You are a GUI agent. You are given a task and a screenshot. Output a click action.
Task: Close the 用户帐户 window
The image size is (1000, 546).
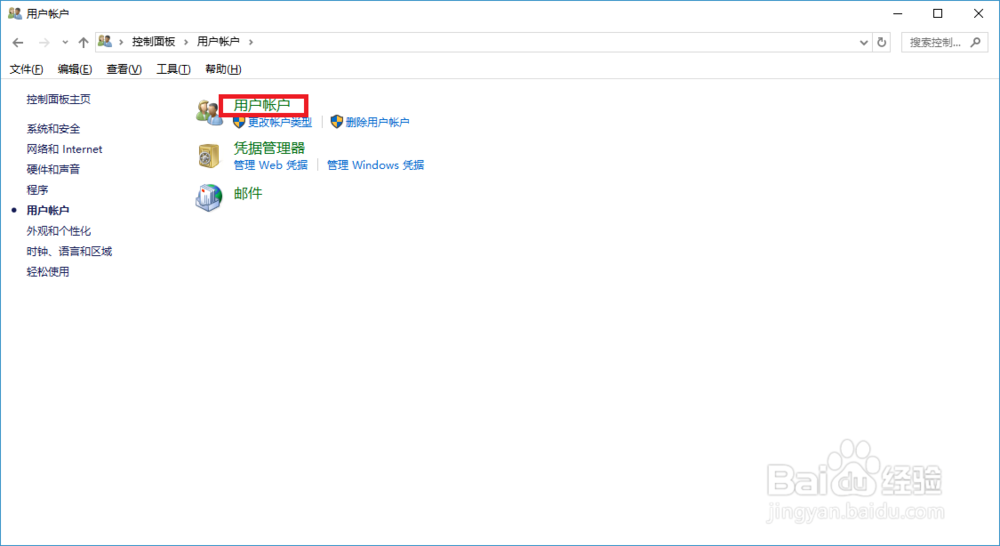978,13
